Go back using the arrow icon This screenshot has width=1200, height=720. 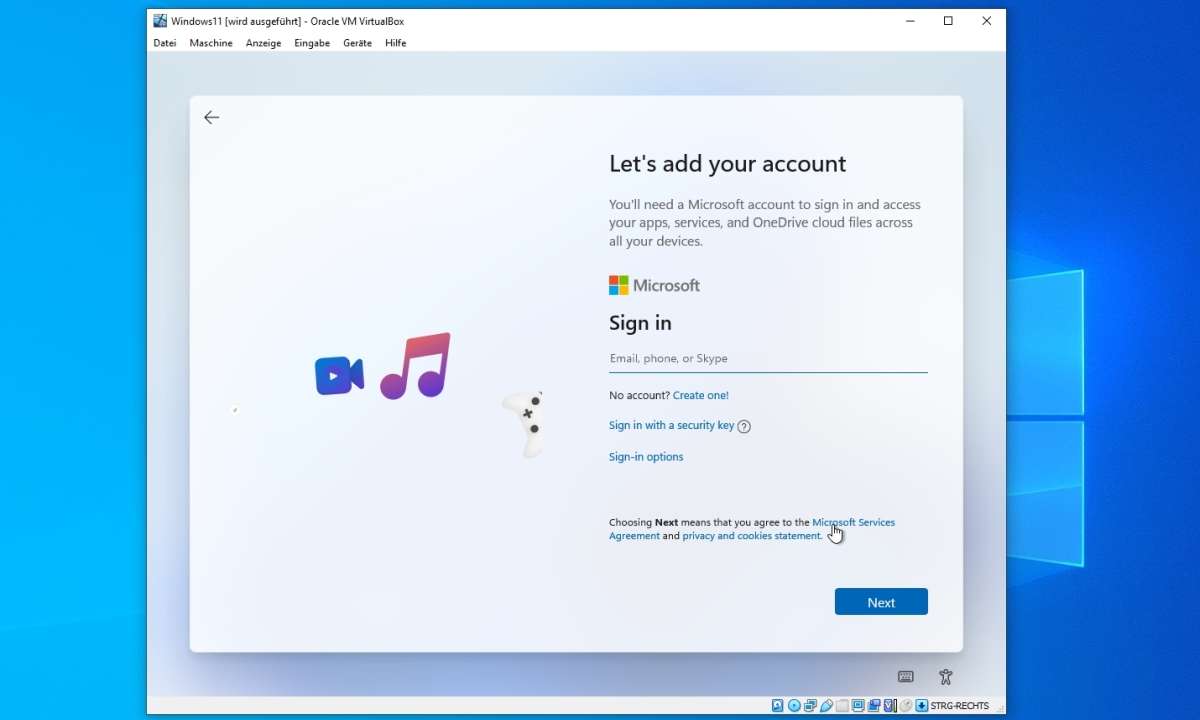point(211,117)
